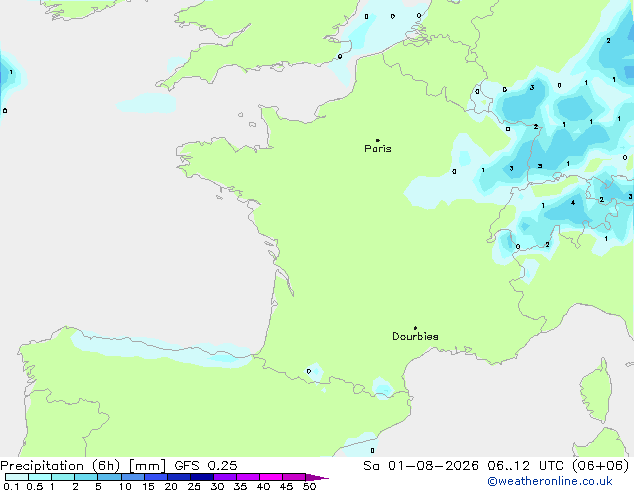
Task: Click the '4' precipitation value on the map
Action: click(573, 203)
